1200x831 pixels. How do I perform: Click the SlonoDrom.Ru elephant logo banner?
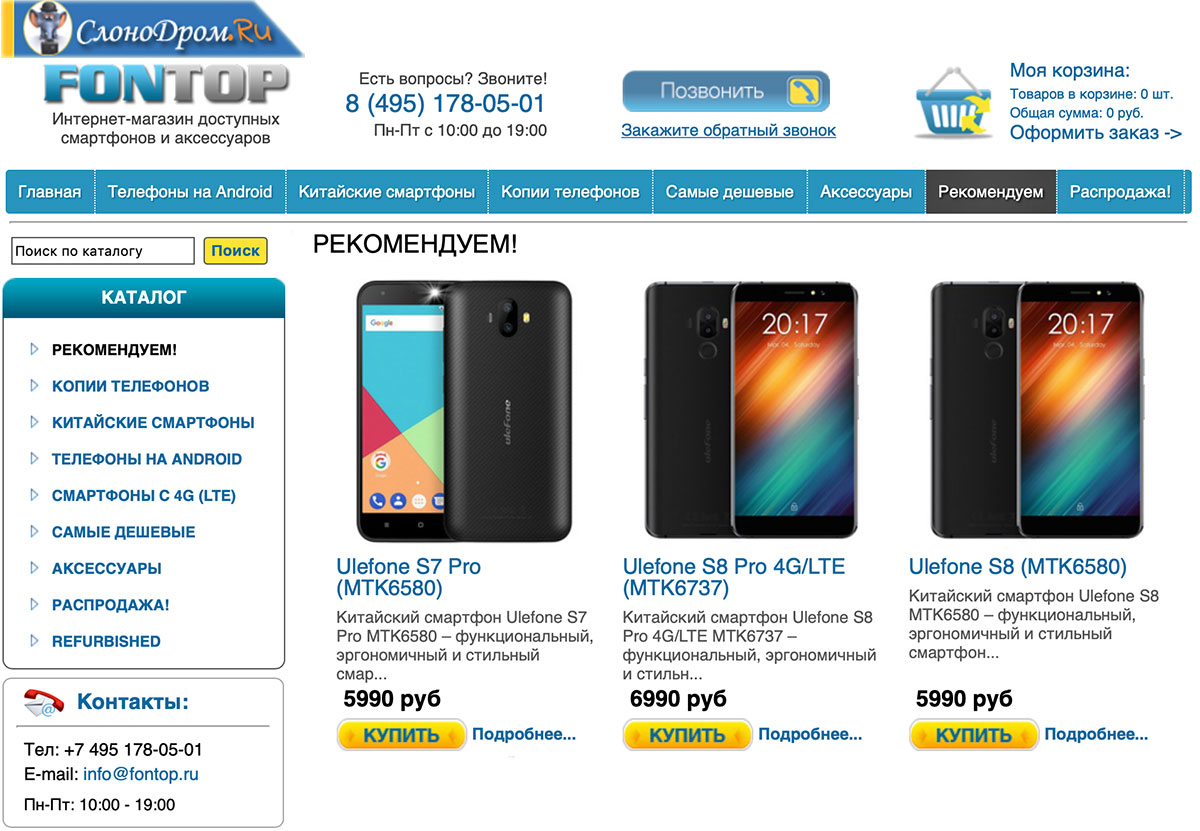(x=152, y=29)
